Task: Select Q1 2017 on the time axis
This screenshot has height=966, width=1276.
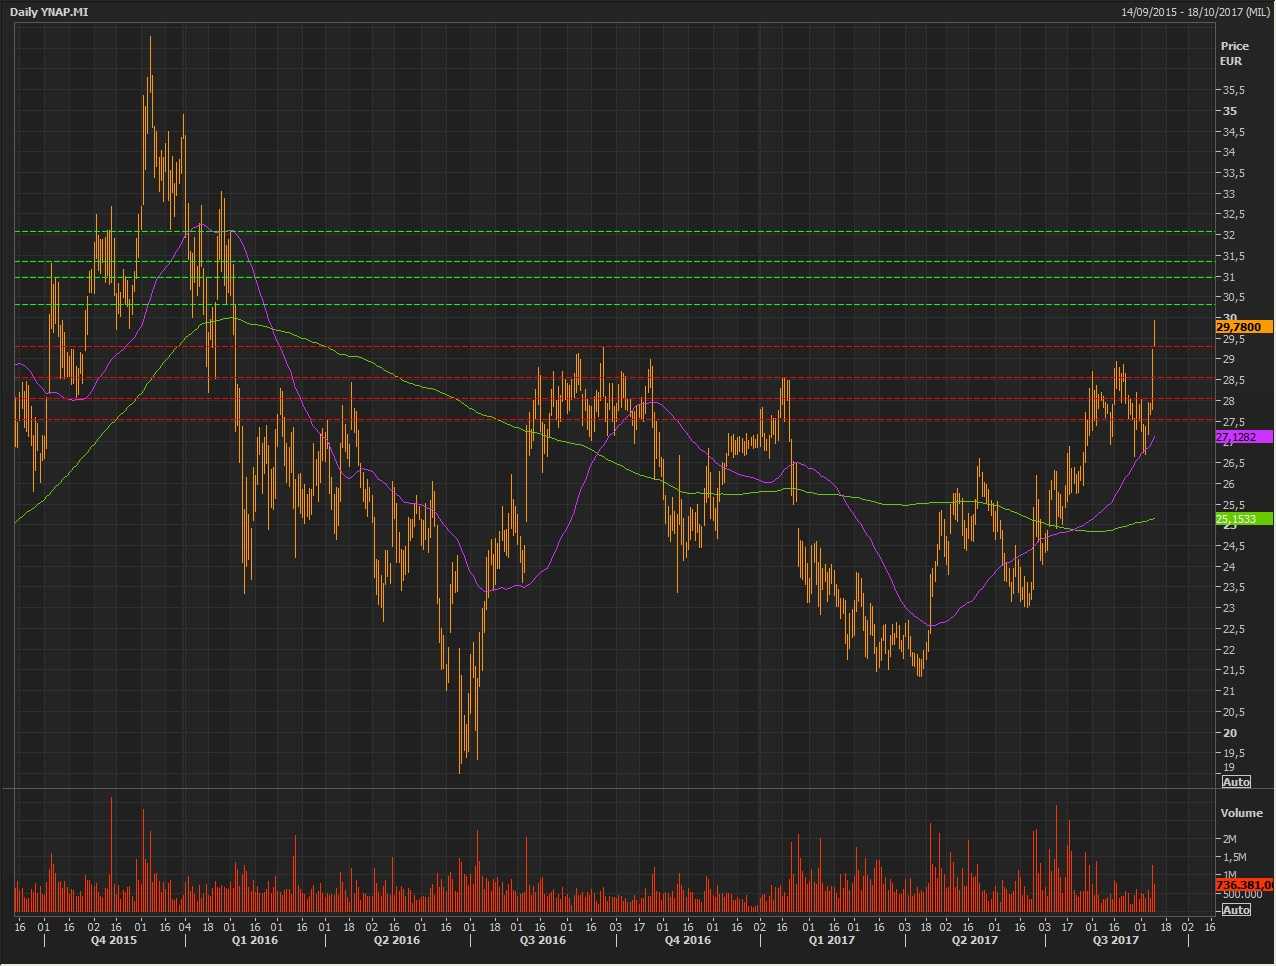Action: [832, 940]
